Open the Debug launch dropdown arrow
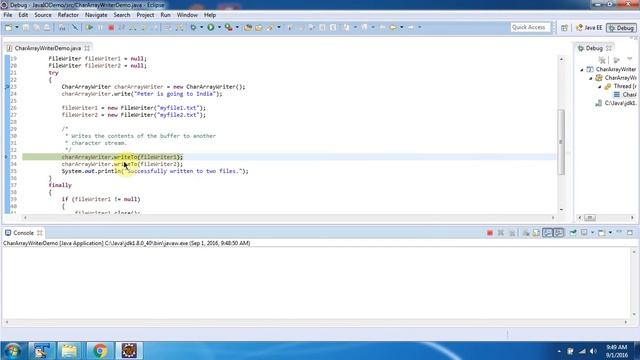 pos(202,27)
